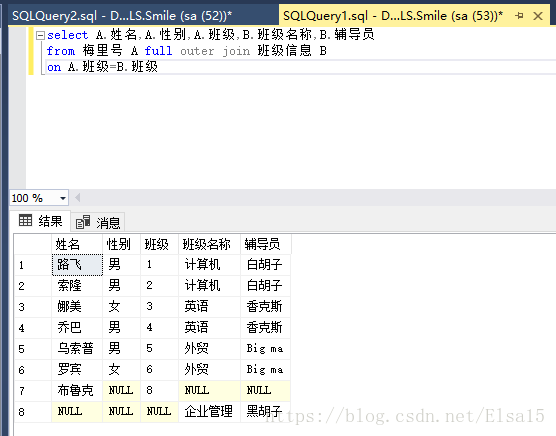This screenshot has height=436, width=556.
Task: Open the 100 % zoom dropdown
Action: [63, 198]
